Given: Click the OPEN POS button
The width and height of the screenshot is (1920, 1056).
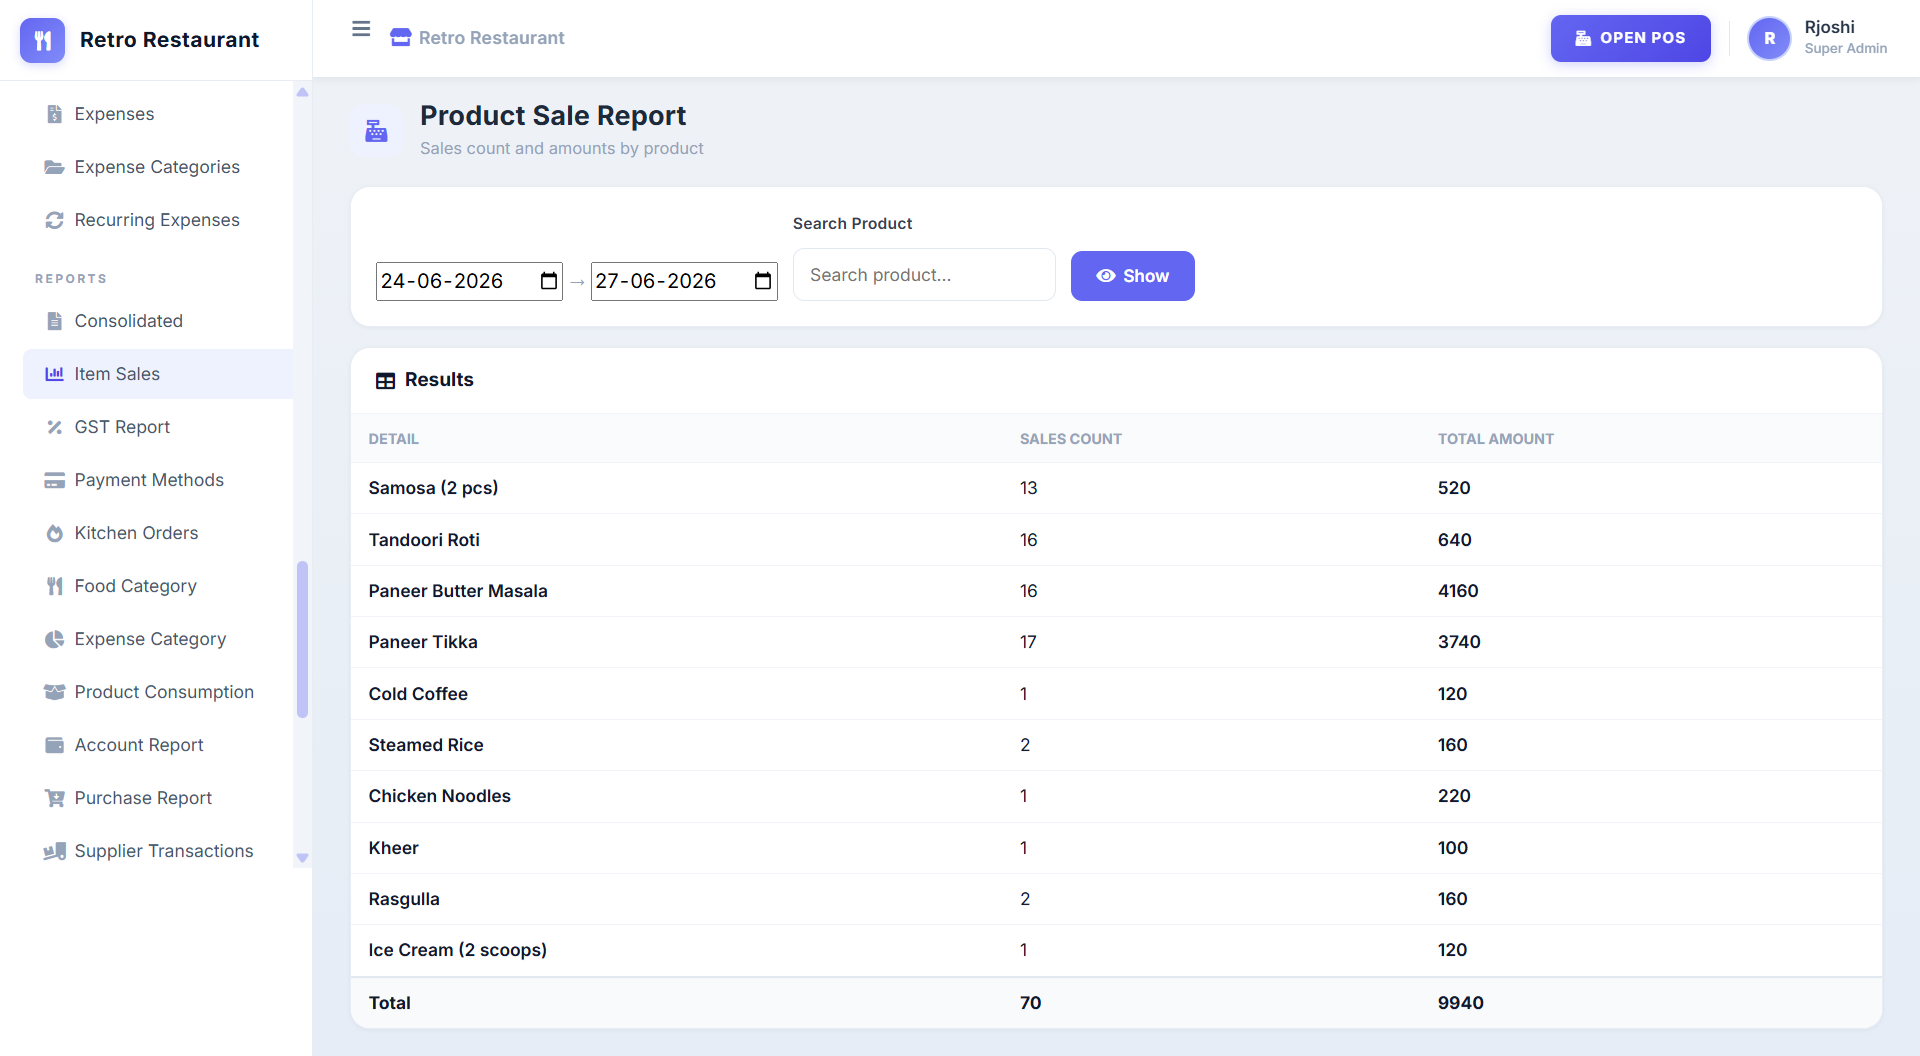Looking at the screenshot, I should click(x=1630, y=38).
